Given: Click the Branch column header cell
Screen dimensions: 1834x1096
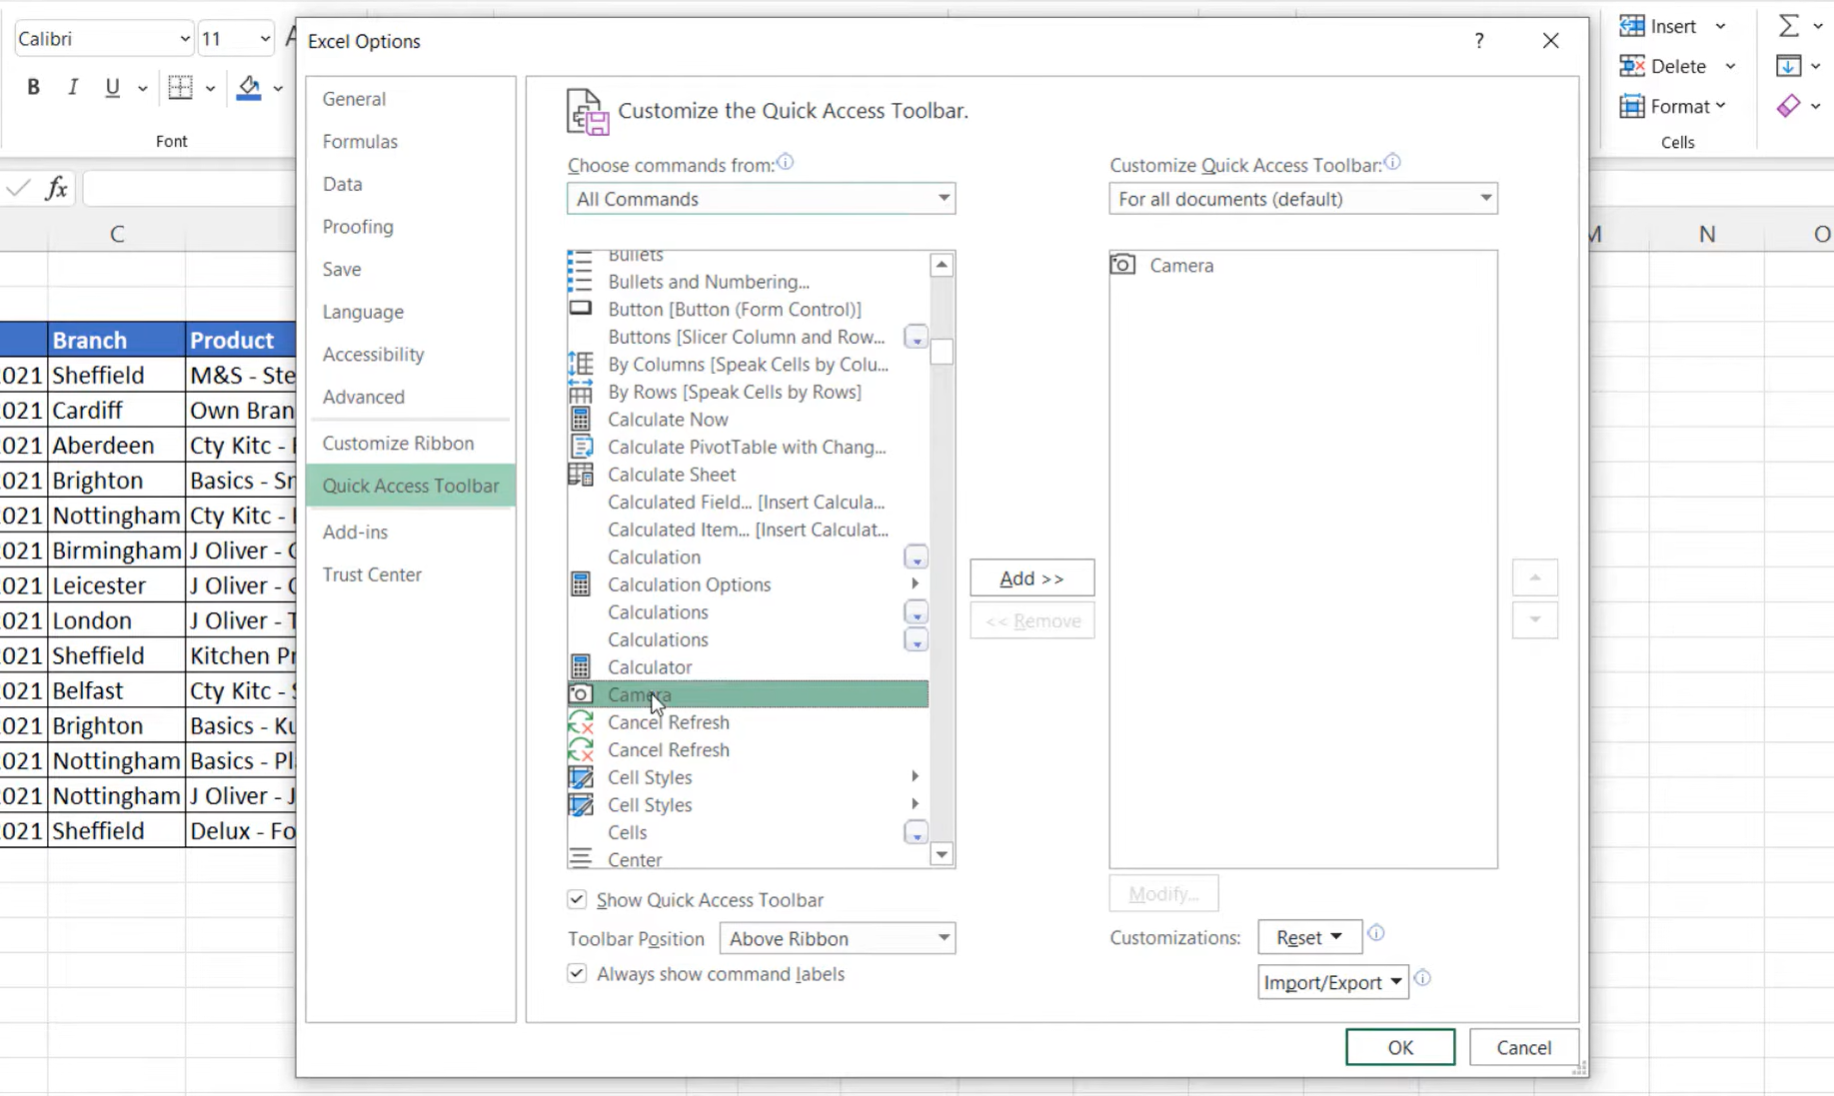Looking at the screenshot, I should pos(116,340).
